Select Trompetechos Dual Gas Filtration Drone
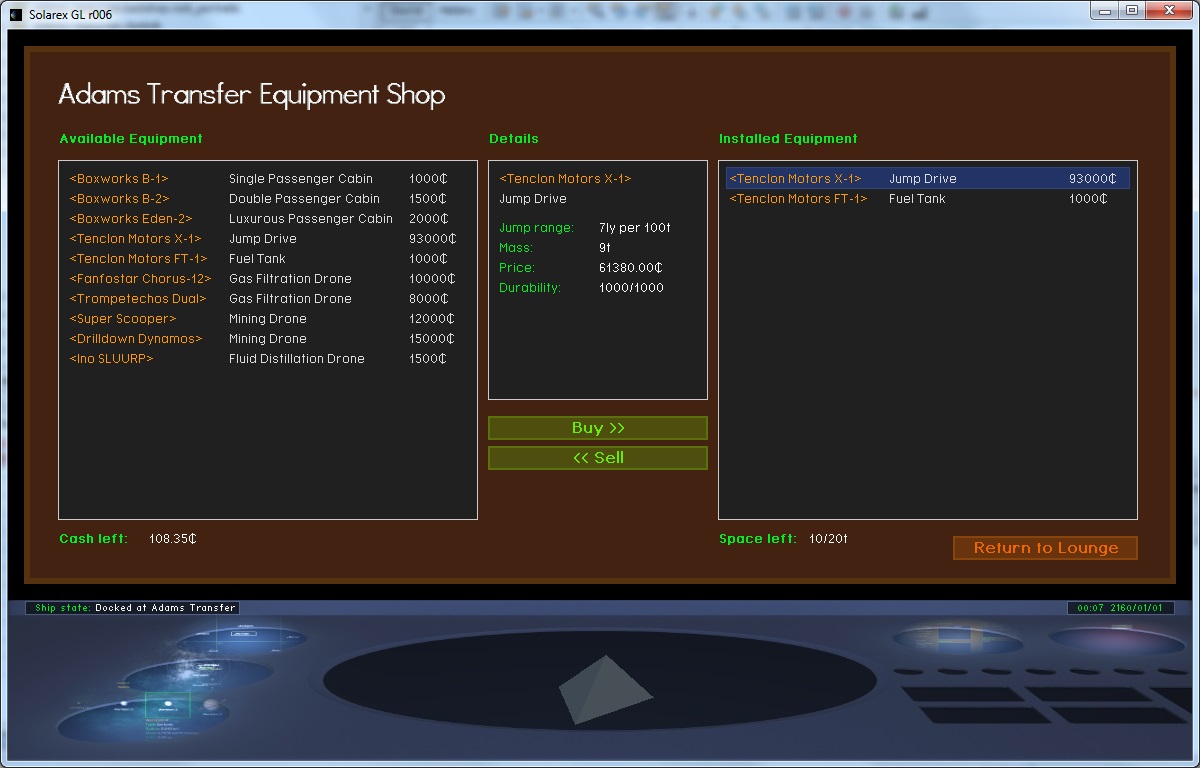This screenshot has width=1200, height=768. (258, 299)
